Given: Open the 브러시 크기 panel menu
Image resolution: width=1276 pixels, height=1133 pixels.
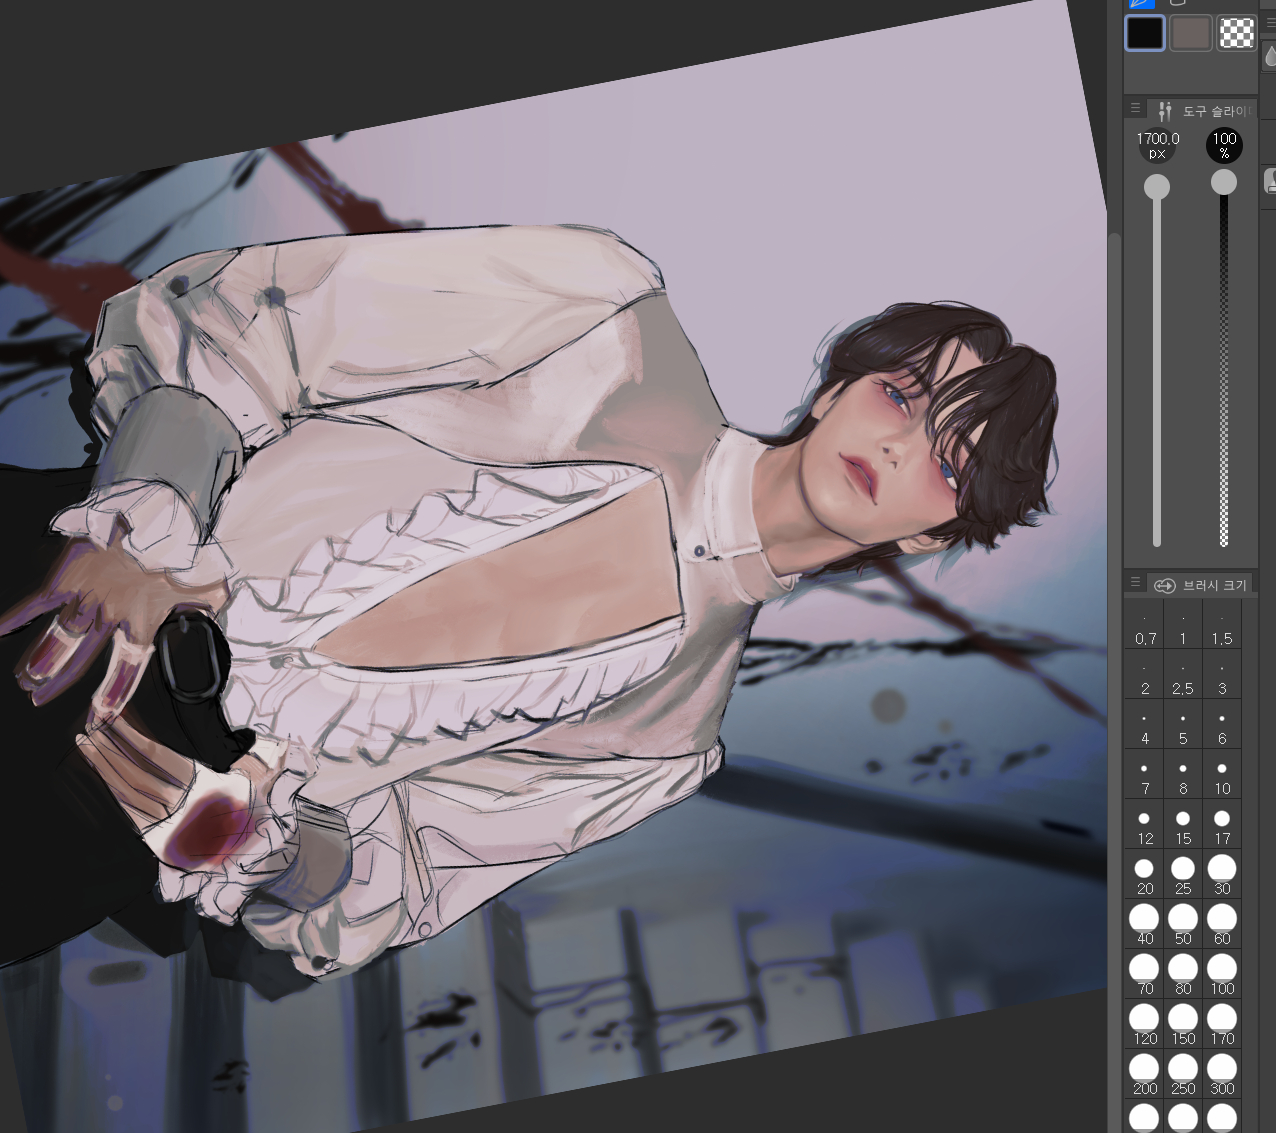Looking at the screenshot, I should pos(1135,583).
